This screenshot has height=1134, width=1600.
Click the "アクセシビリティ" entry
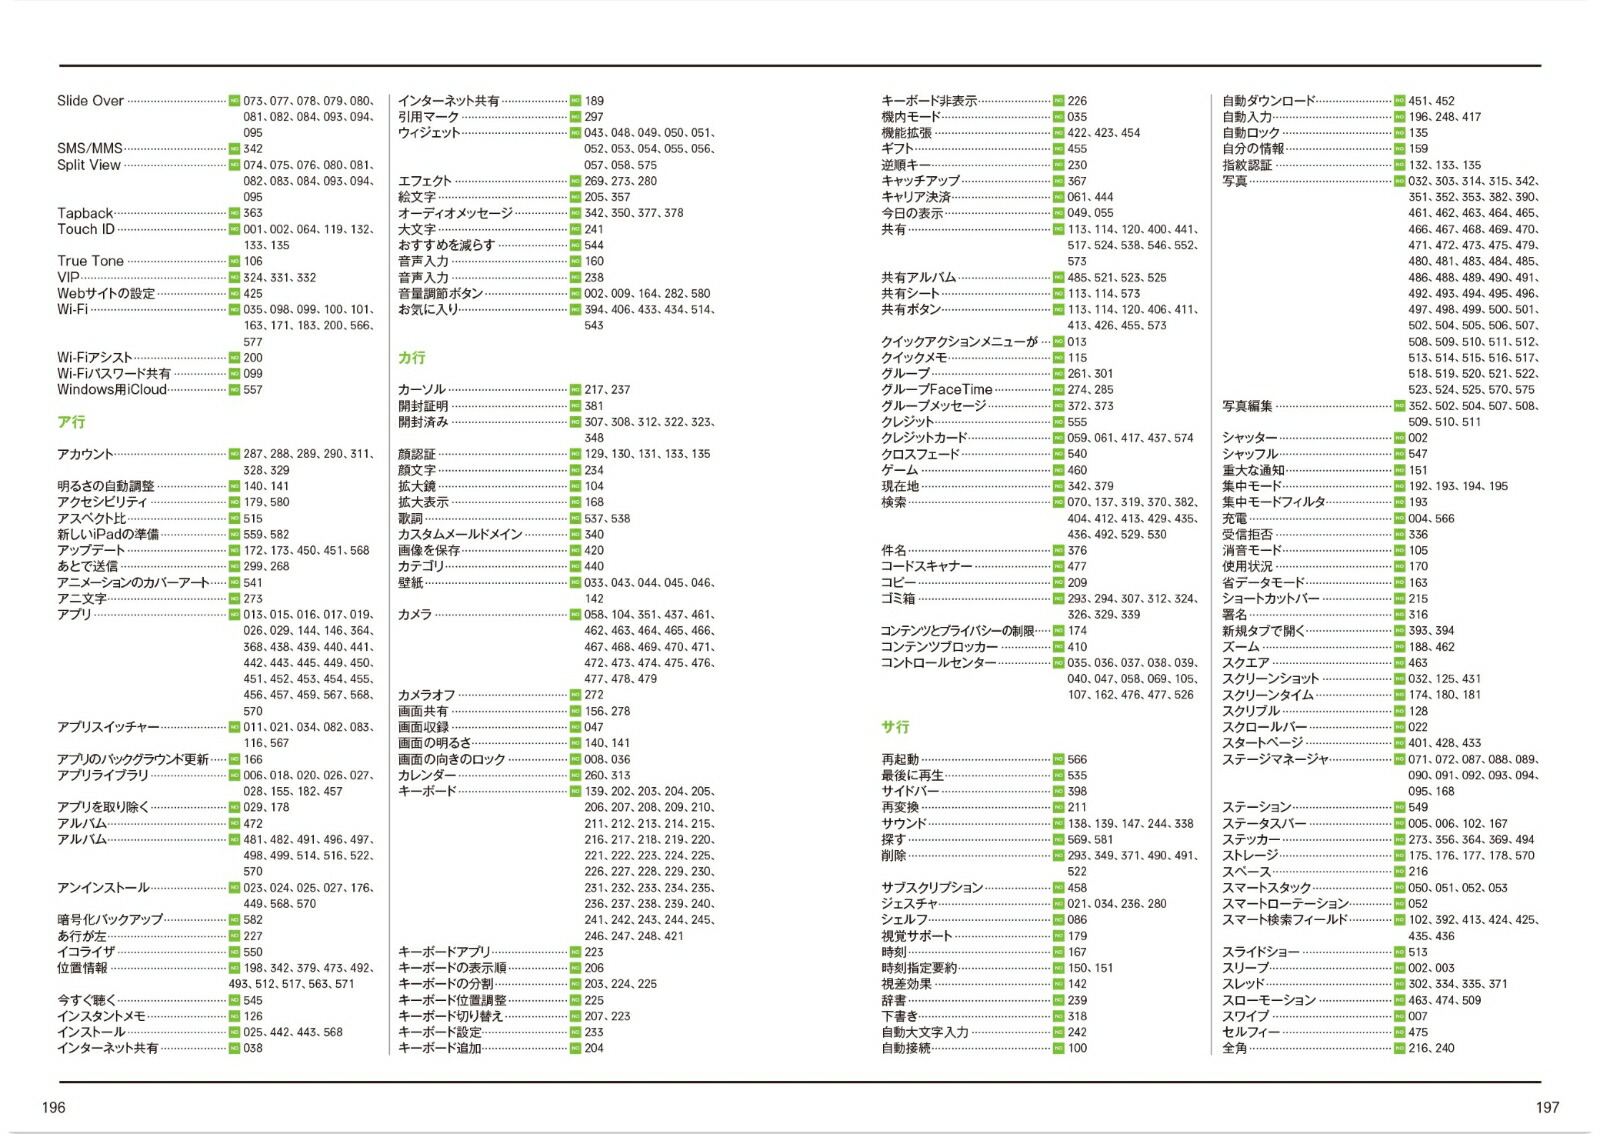102,502
